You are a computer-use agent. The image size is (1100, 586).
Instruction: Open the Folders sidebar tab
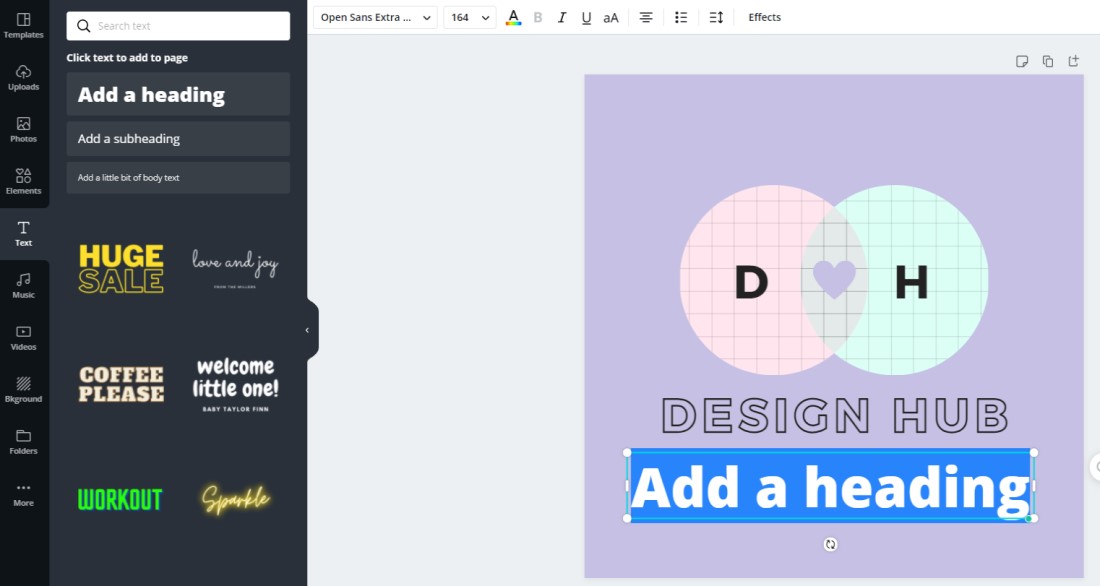24,441
